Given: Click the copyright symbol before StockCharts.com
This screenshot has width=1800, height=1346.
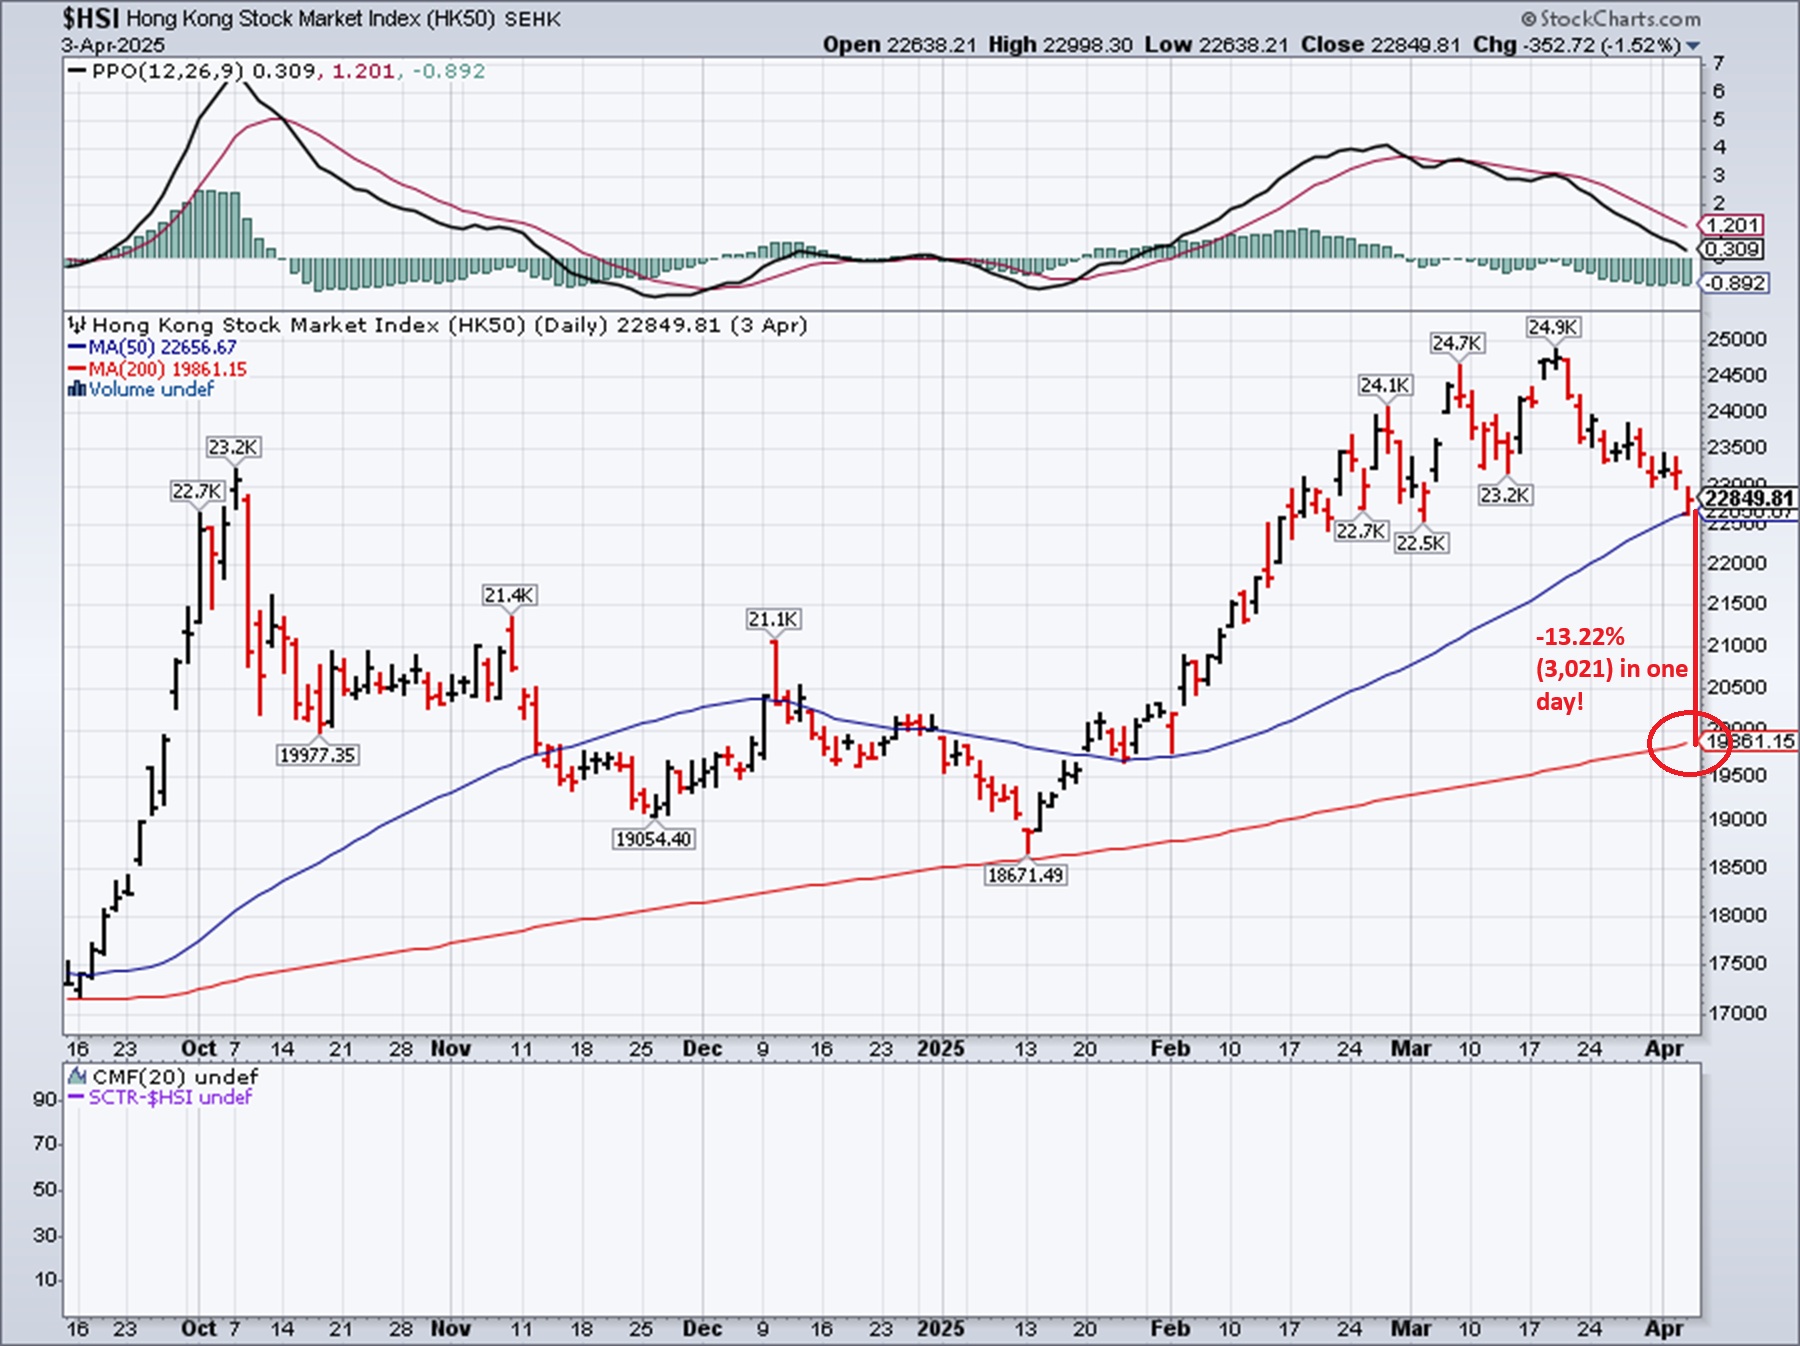Looking at the screenshot, I should pos(1528,19).
